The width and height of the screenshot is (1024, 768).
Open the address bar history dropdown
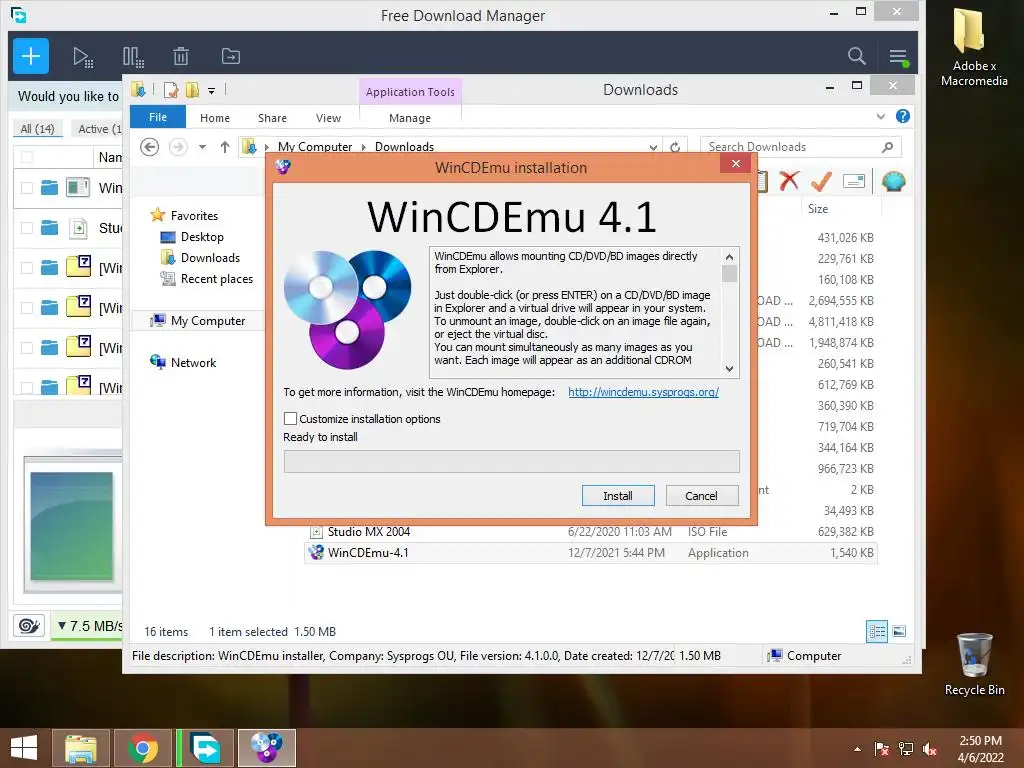(653, 148)
